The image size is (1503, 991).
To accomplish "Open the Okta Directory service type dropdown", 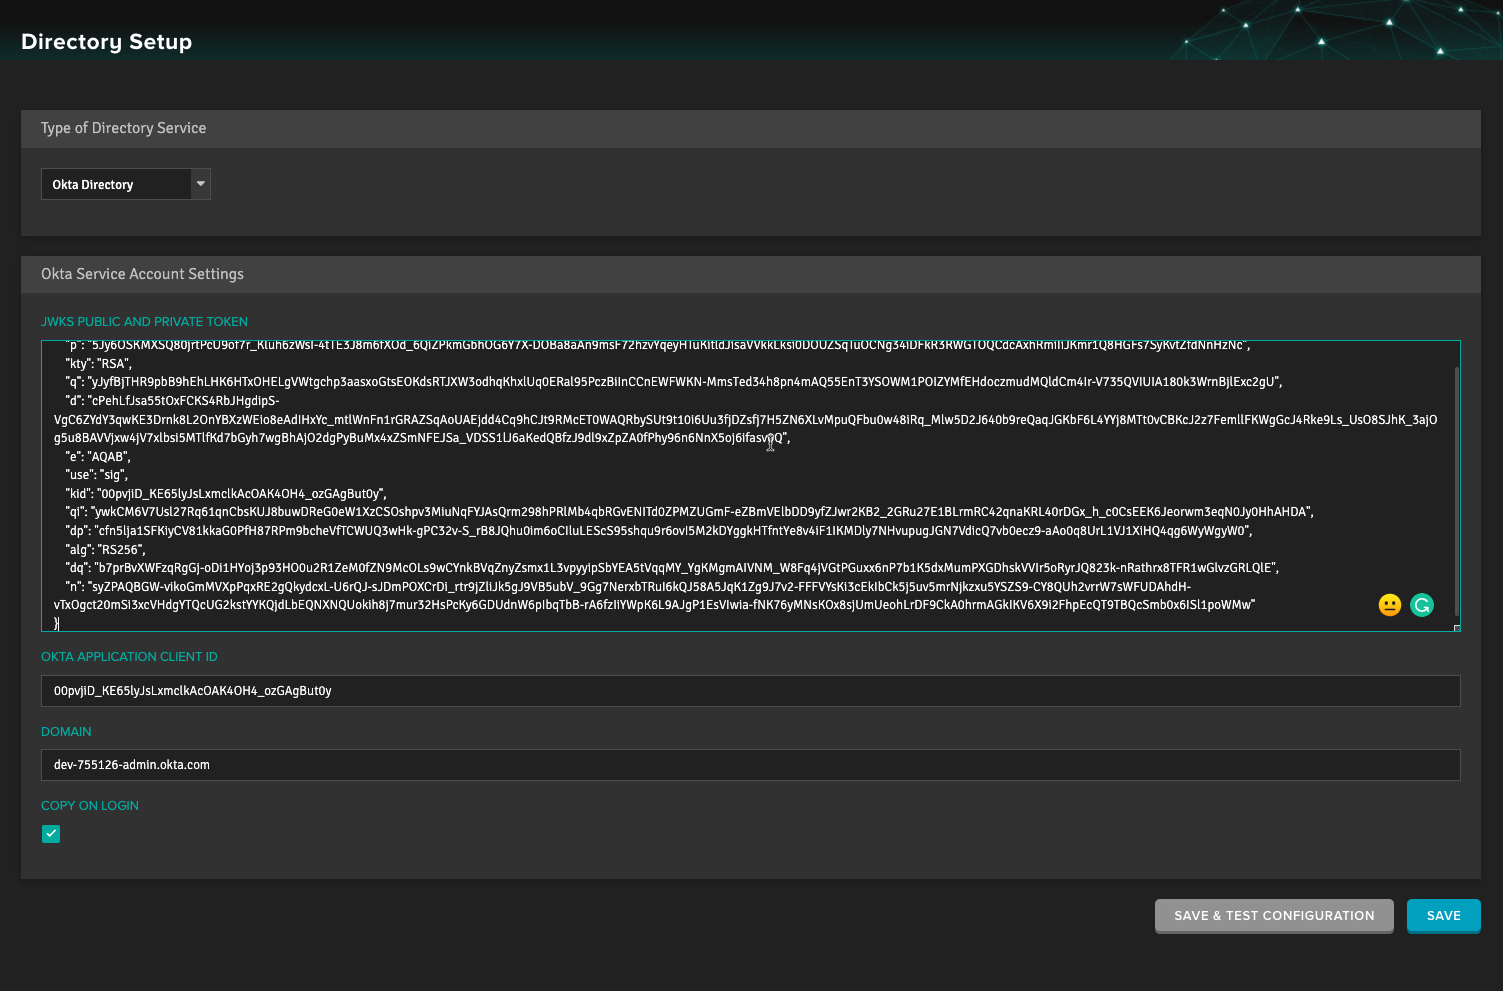I will [x=126, y=184].
